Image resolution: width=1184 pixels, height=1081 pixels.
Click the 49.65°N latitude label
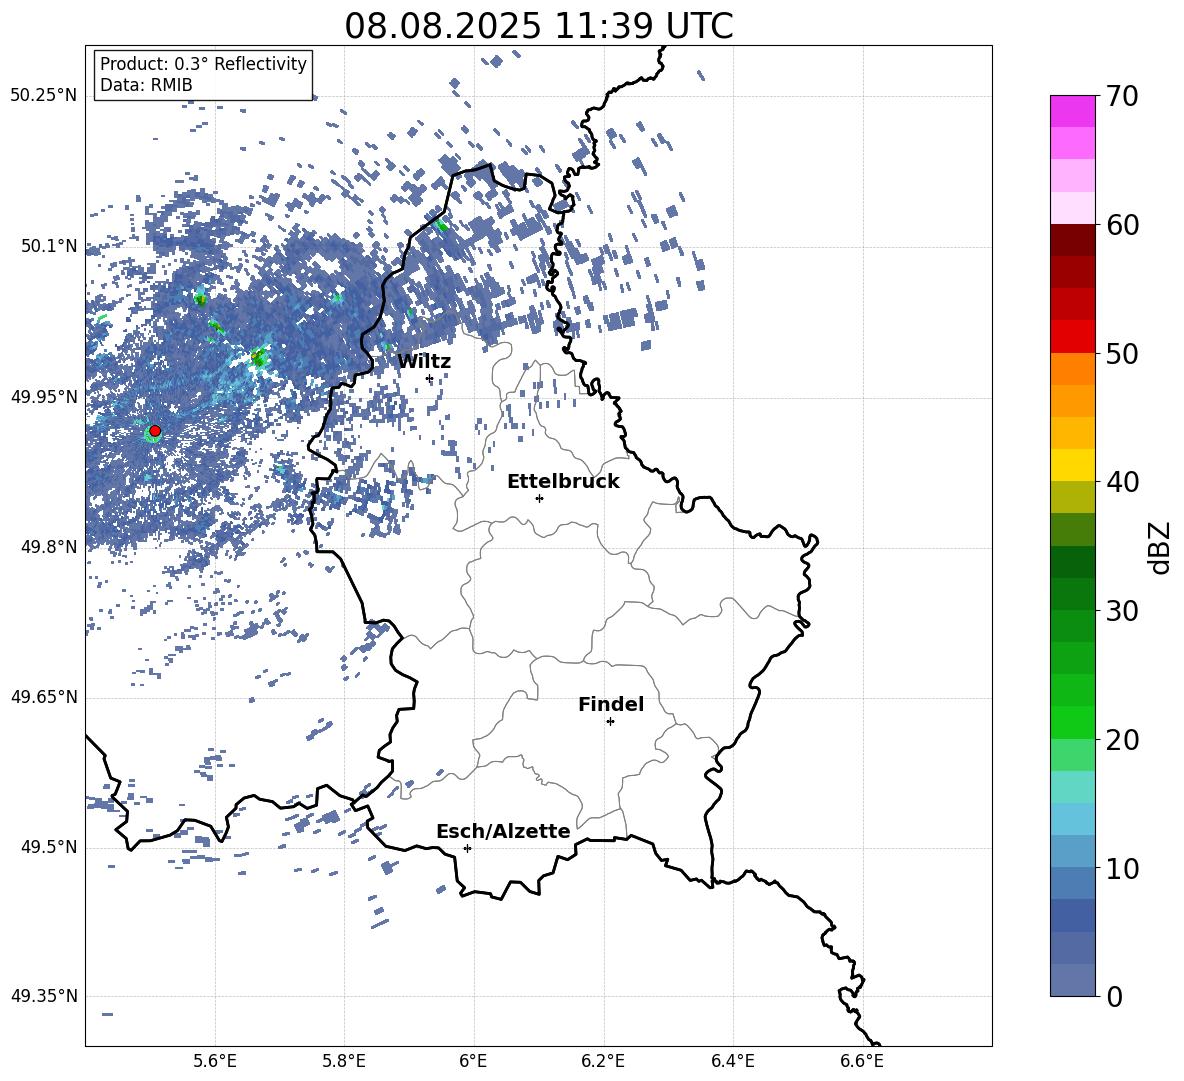point(44,697)
